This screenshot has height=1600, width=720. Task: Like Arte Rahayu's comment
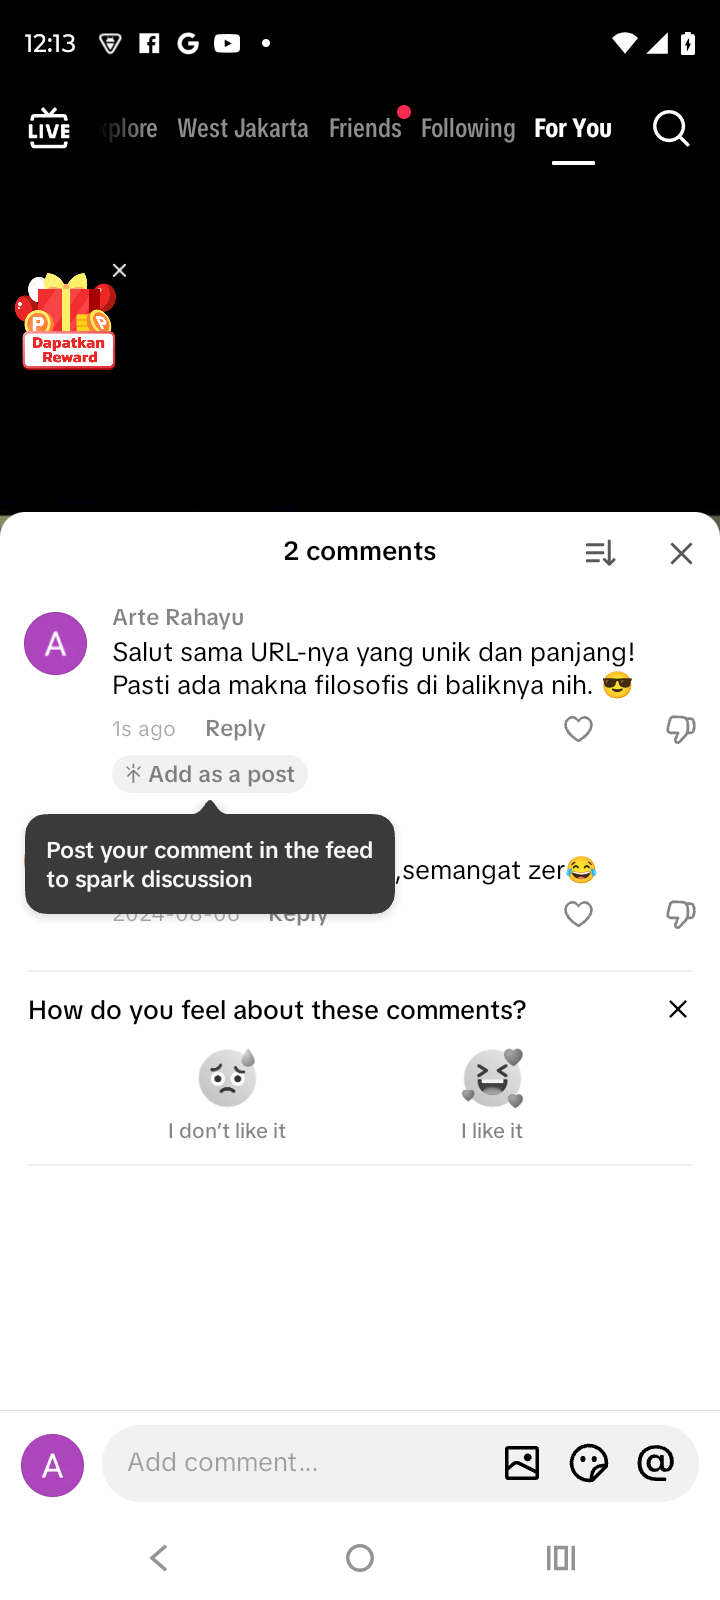pos(578,729)
